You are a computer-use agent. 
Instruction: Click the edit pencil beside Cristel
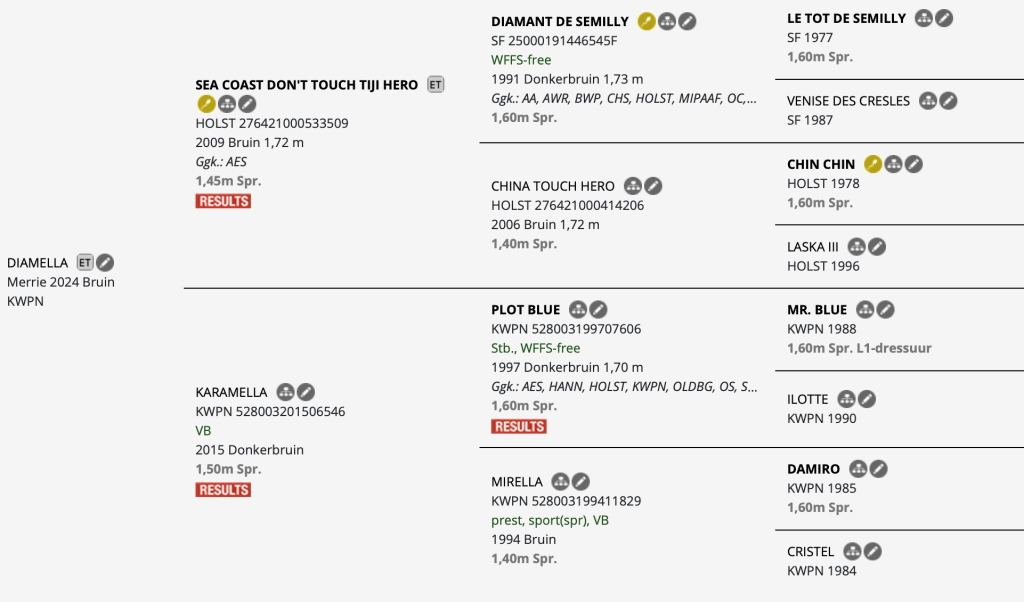(x=873, y=552)
